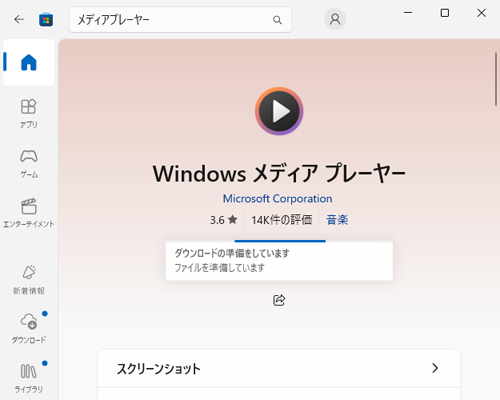The height and width of the screenshot is (400, 500).
Task: Open the ゲーム section in the sidebar
Action: coord(29,163)
